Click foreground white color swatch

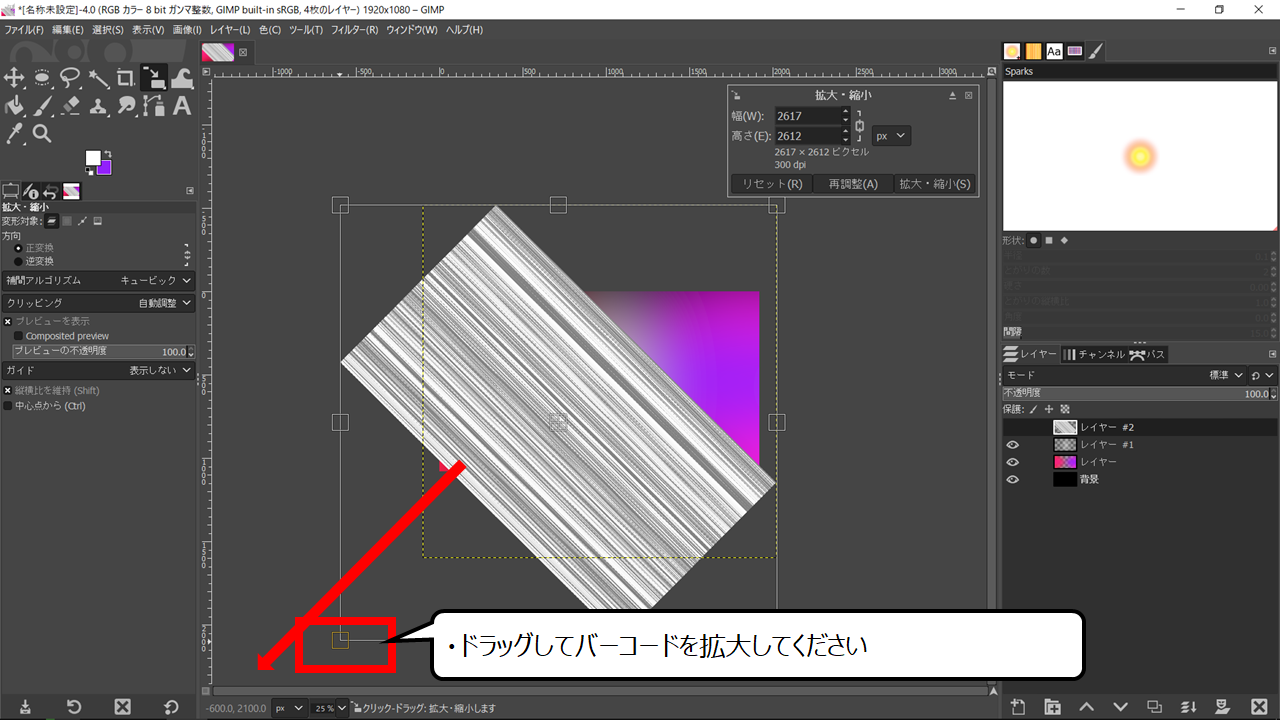point(93,158)
